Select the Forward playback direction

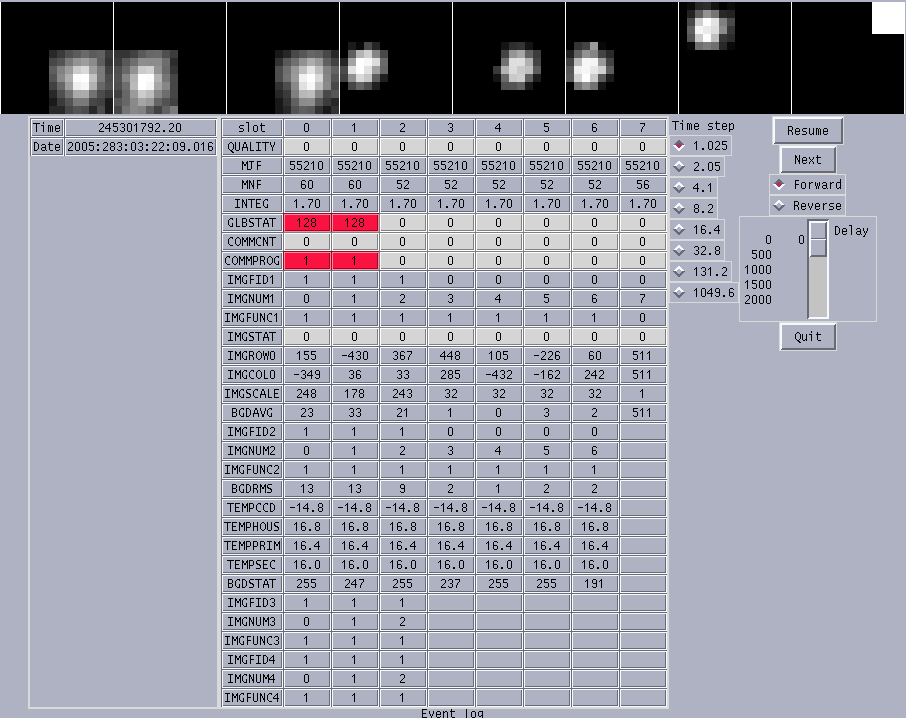click(807, 185)
